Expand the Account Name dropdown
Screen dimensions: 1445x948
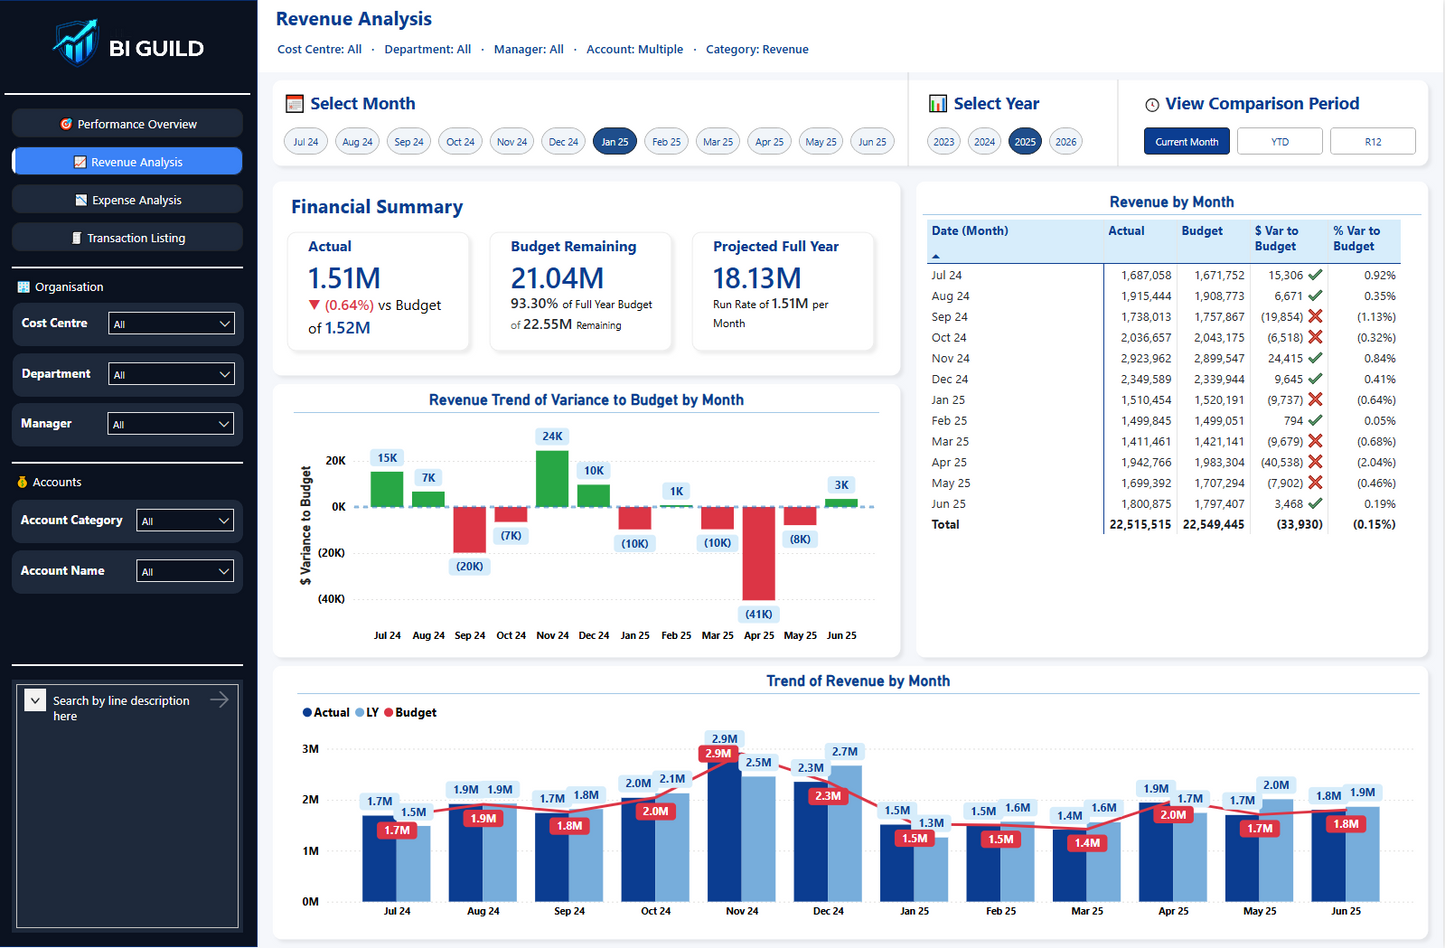(185, 571)
